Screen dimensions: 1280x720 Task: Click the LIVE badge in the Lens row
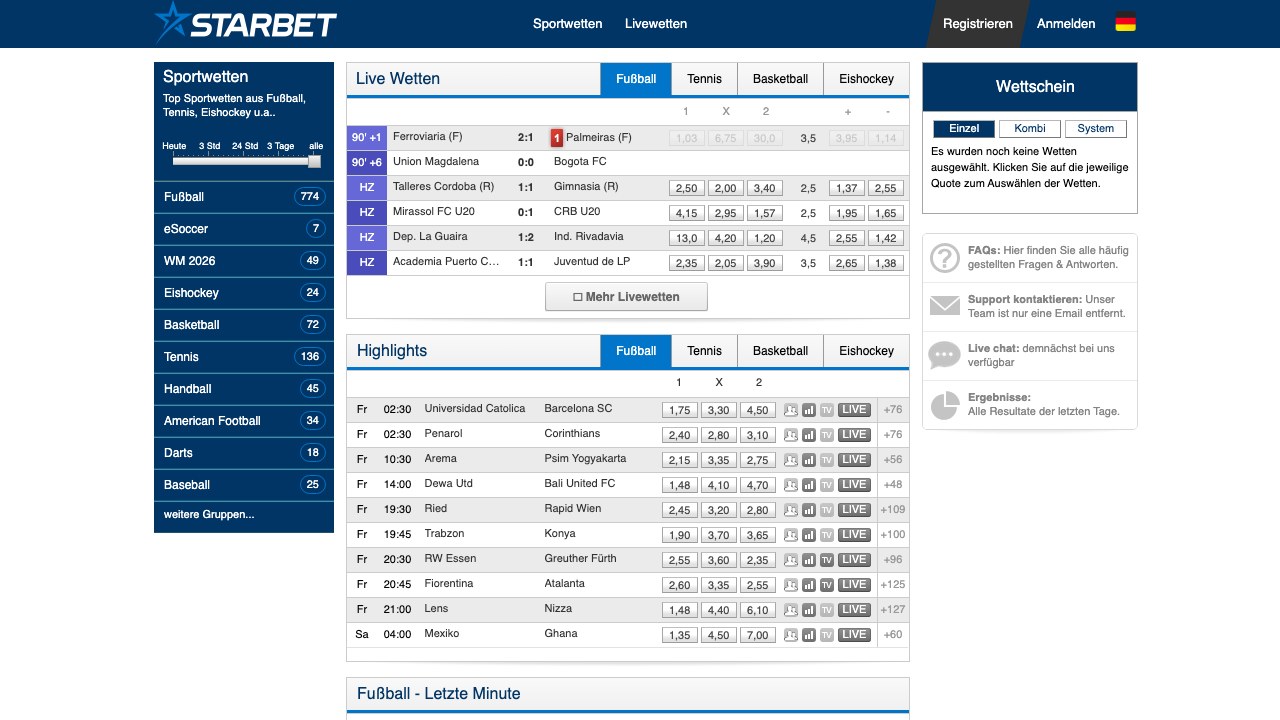(x=854, y=610)
